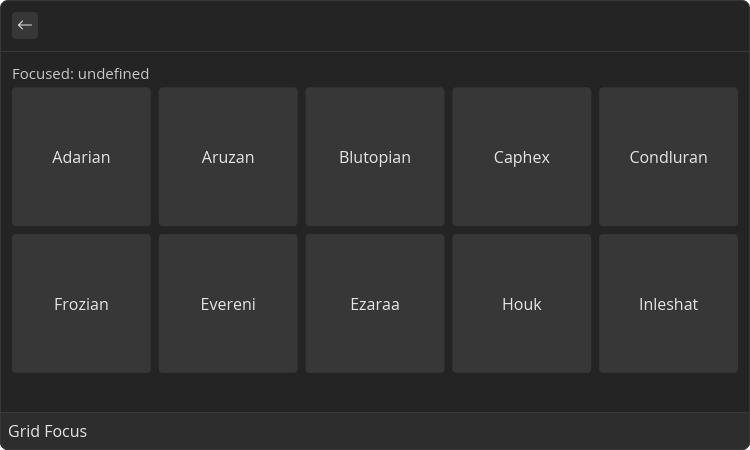Go back using the left arrow icon

coord(25,25)
